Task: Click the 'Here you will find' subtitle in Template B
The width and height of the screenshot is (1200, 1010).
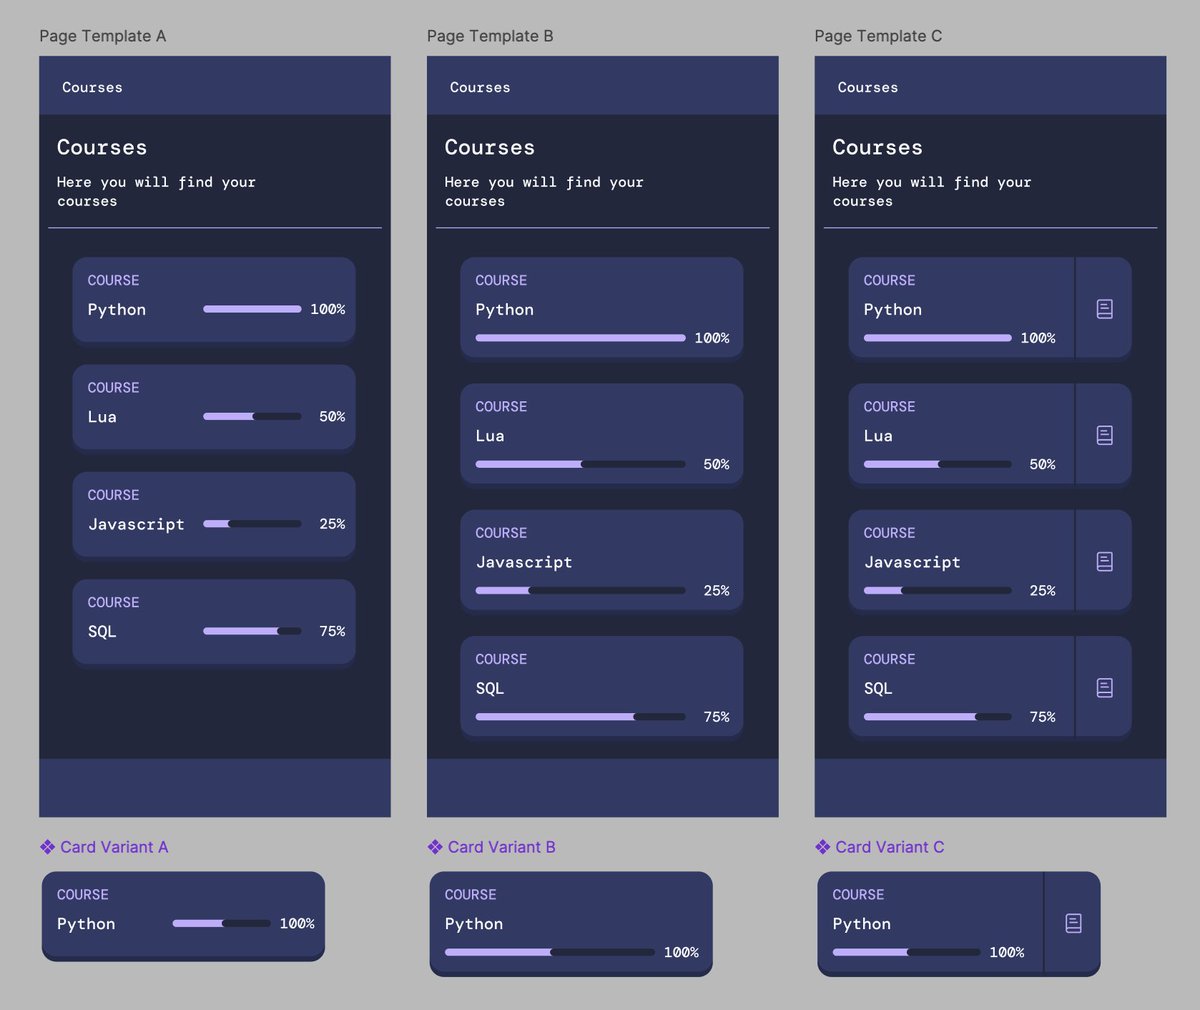Action: point(544,191)
